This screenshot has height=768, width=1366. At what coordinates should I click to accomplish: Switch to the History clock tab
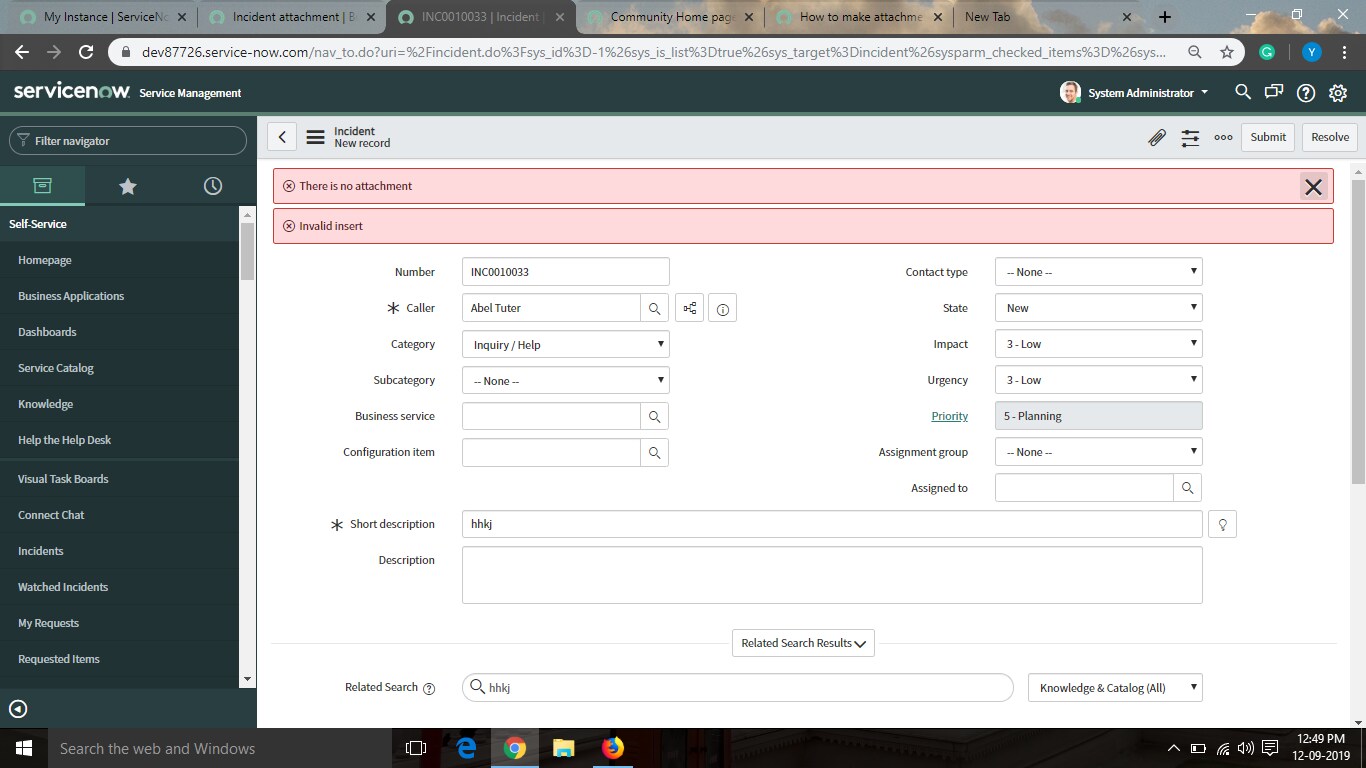pos(212,186)
